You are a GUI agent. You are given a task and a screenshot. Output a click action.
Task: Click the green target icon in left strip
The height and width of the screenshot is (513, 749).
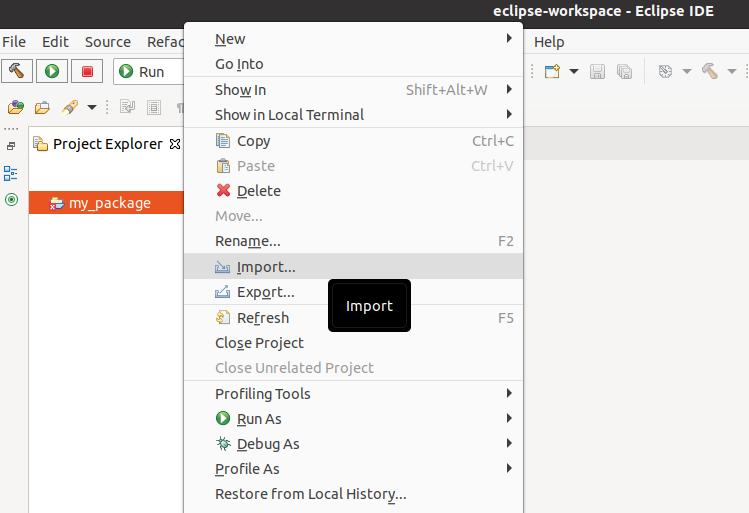[11, 200]
